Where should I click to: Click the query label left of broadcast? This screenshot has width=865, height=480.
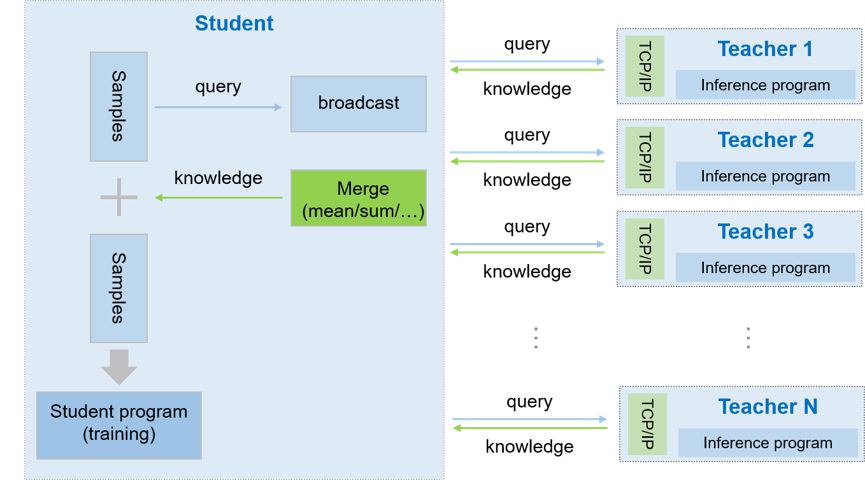coord(218,87)
